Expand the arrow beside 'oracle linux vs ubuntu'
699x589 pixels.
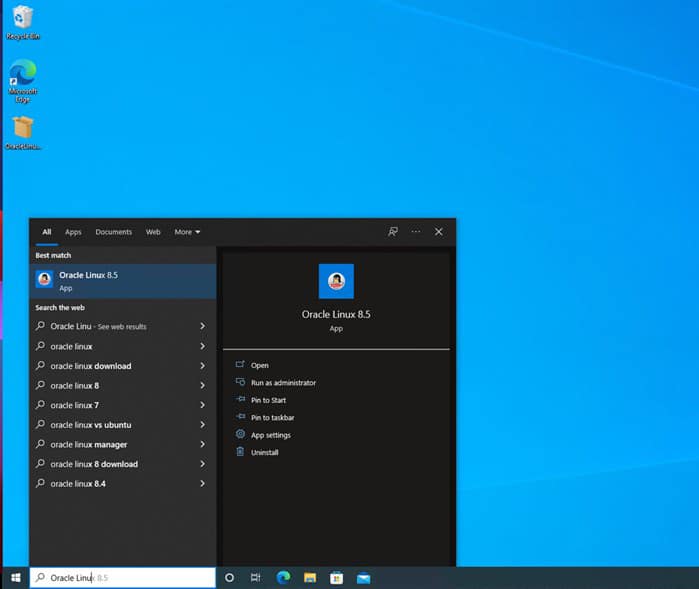202,425
